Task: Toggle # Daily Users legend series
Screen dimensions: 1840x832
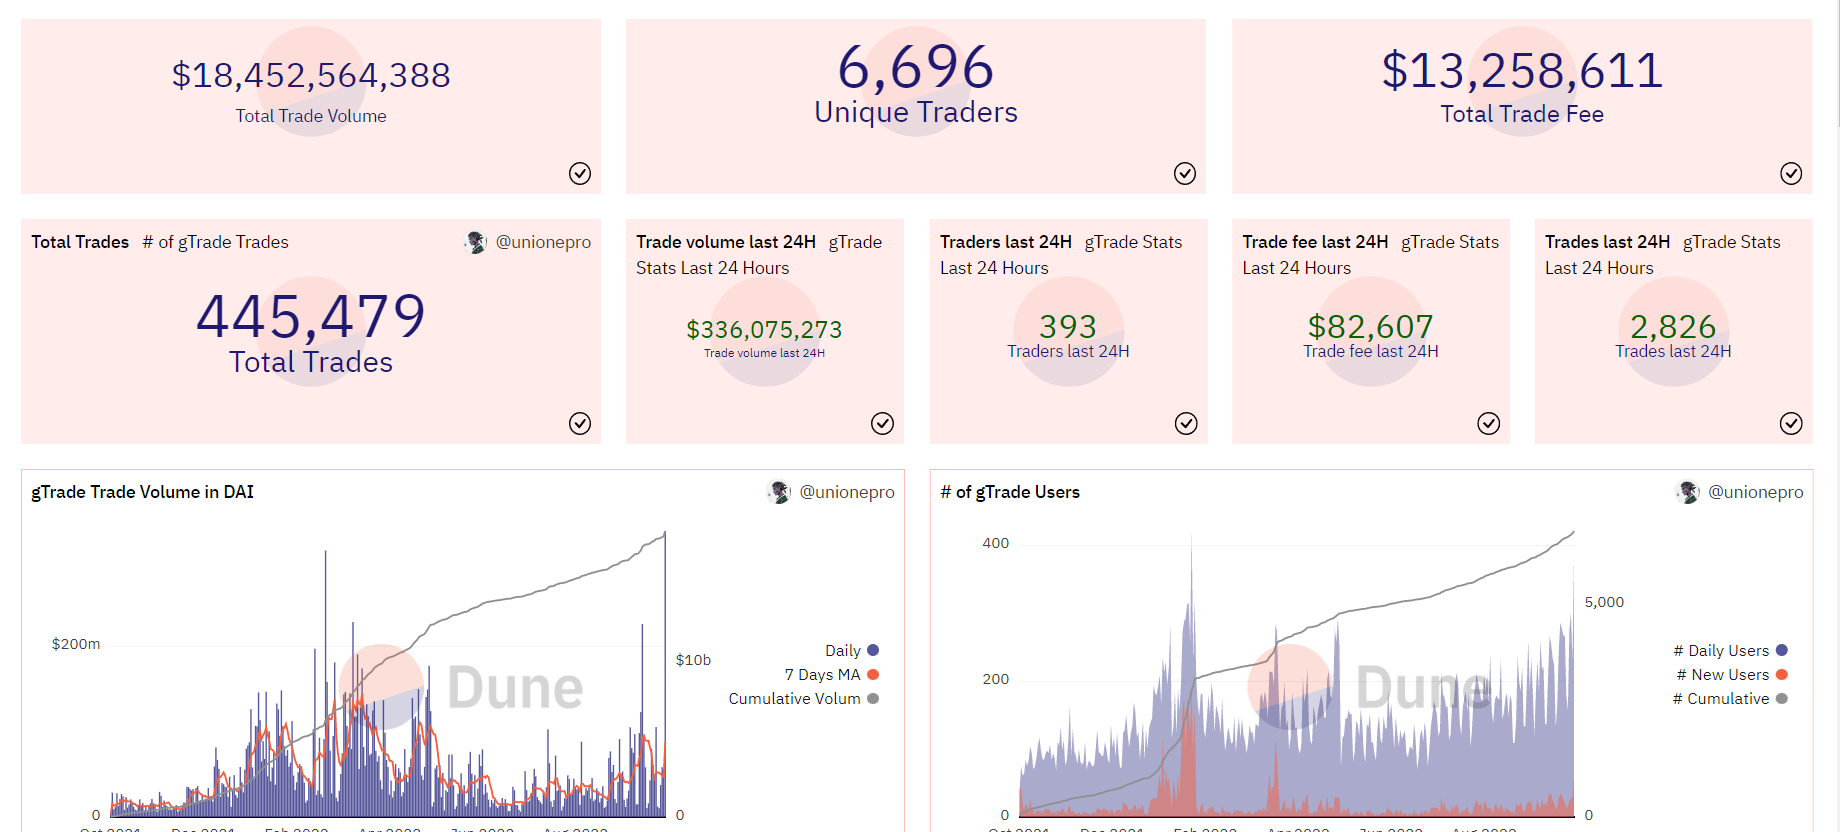Action: (x=1731, y=651)
